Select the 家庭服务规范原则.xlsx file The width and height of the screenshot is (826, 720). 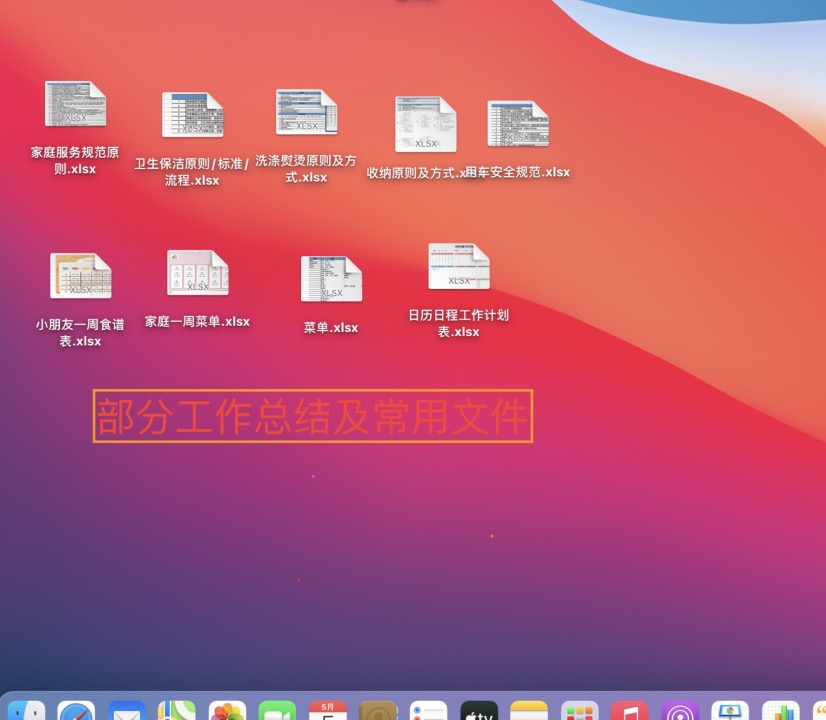[75, 104]
